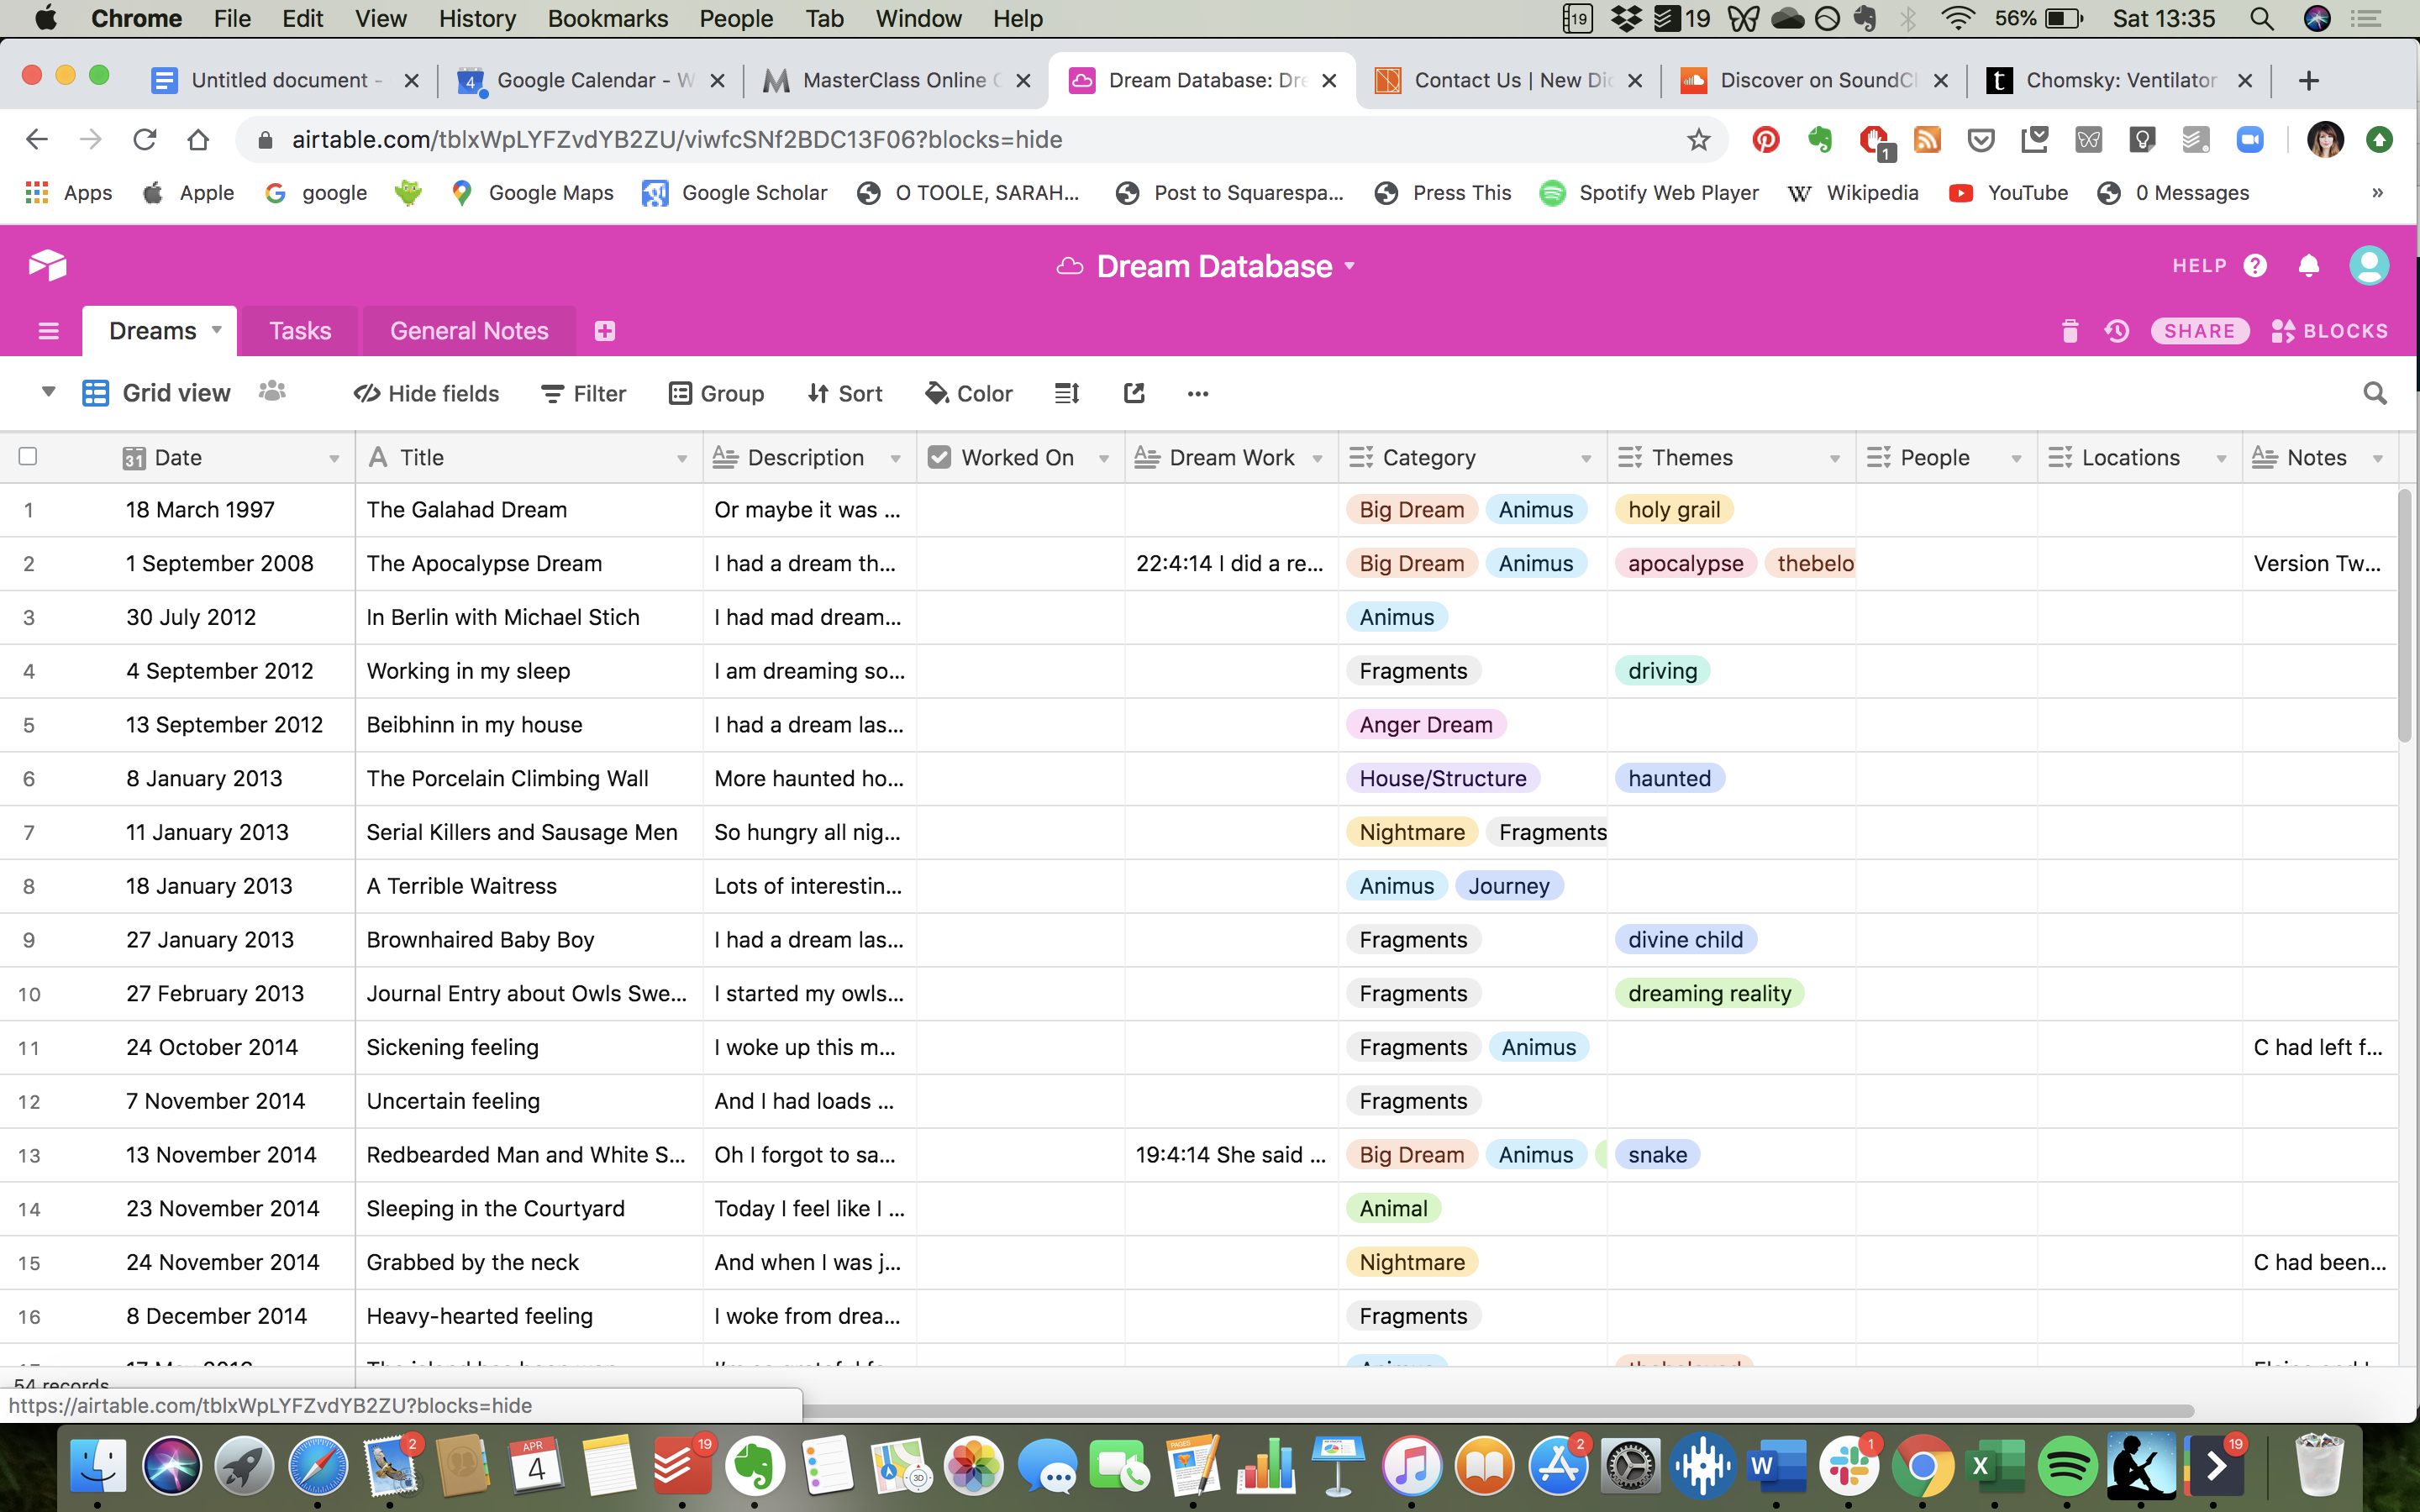Open Locations column dropdown arrow
The width and height of the screenshot is (2420, 1512).
click(x=2221, y=458)
